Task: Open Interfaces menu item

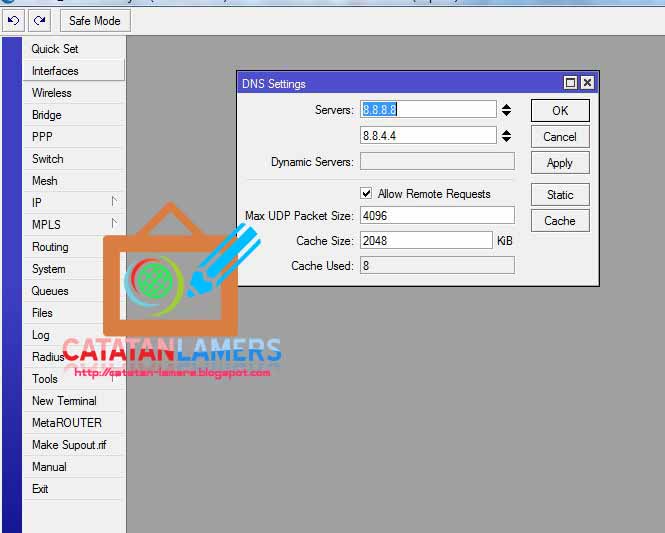Action: (74, 71)
